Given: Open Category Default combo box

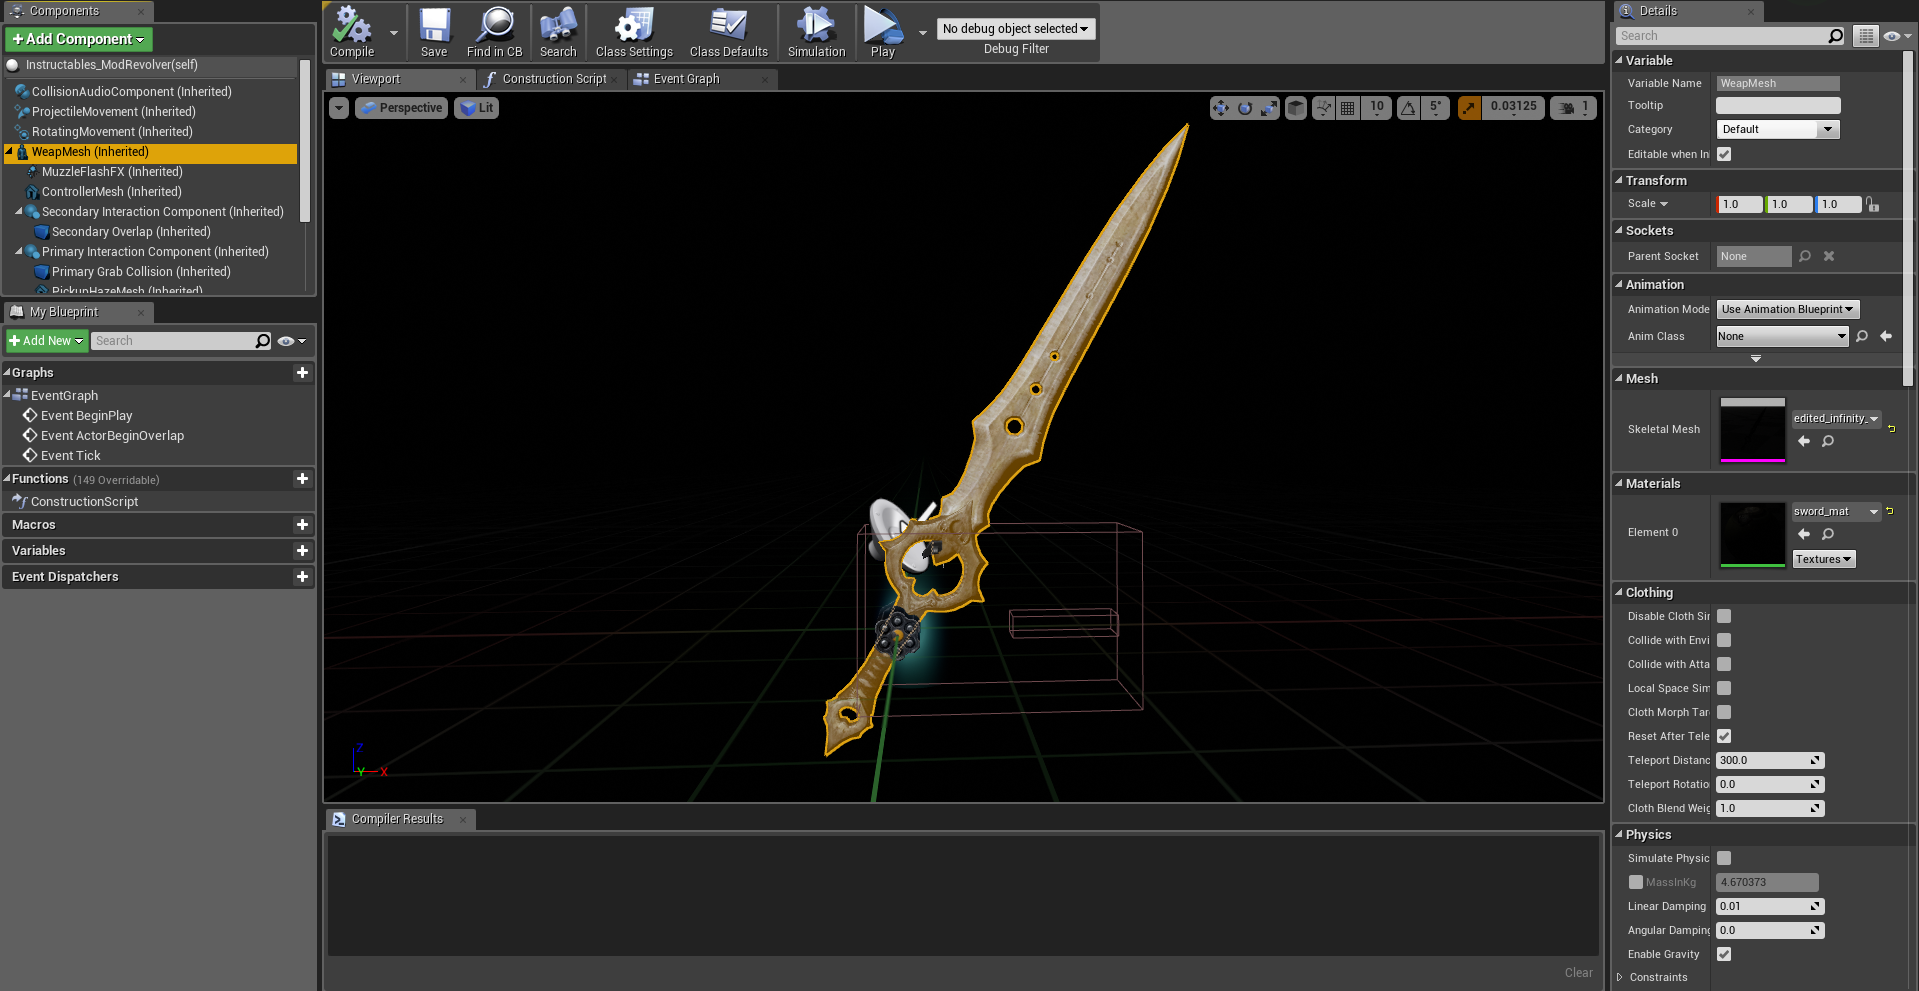Looking at the screenshot, I should pyautogui.click(x=1778, y=129).
